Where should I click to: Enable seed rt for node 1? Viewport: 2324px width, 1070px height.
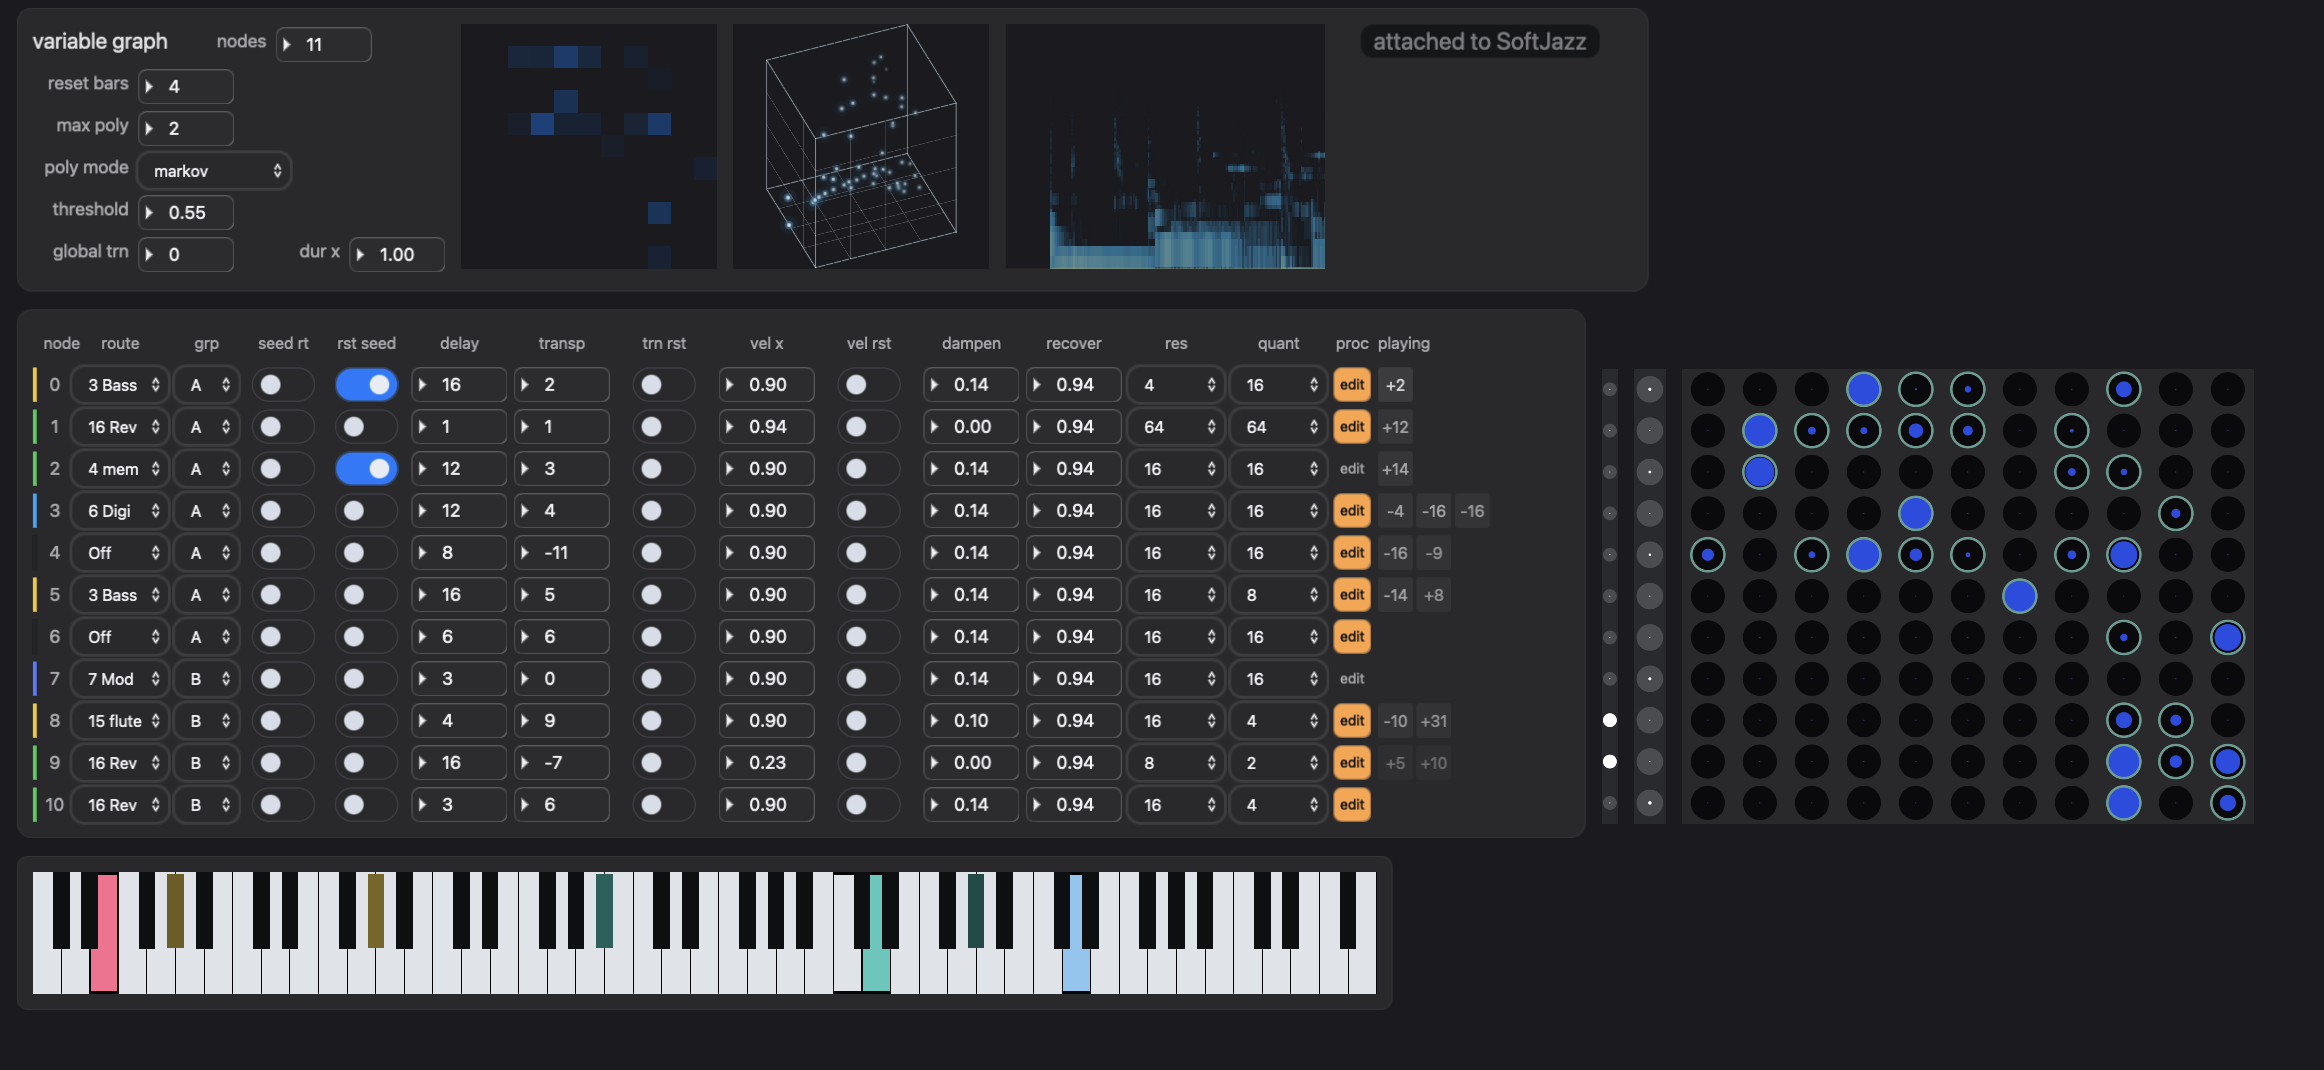[x=282, y=427]
